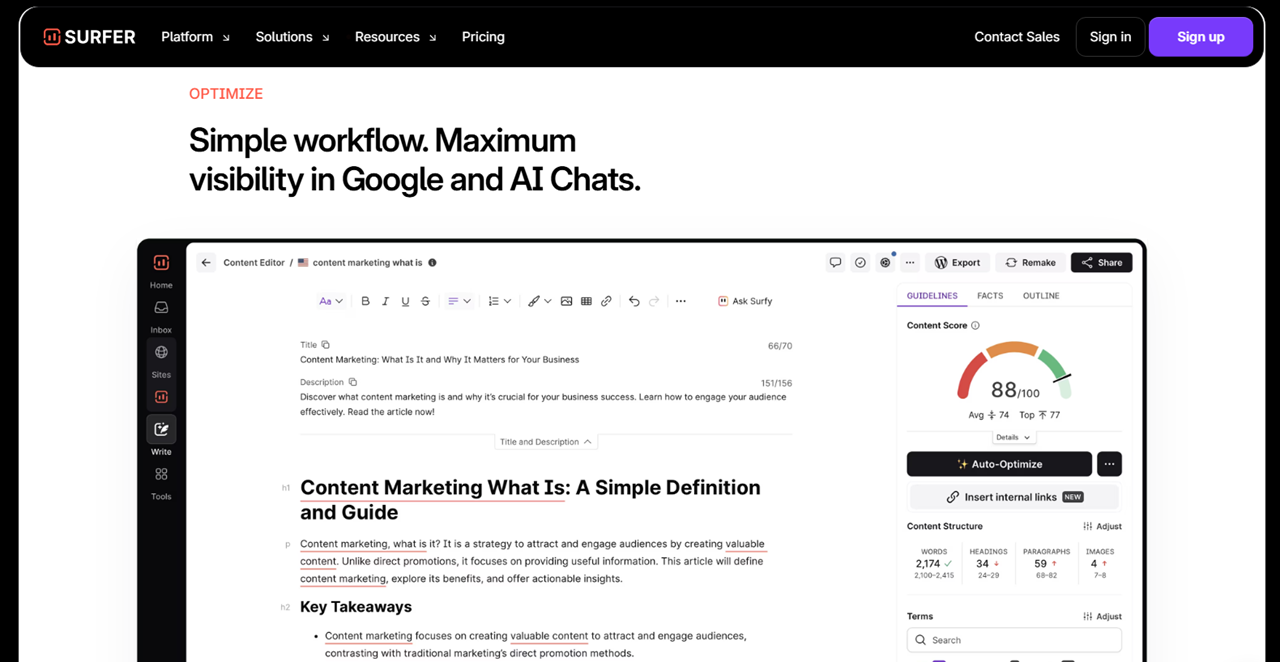Click Contact Sales link
The width and height of the screenshot is (1280, 662).
[x=1017, y=37]
